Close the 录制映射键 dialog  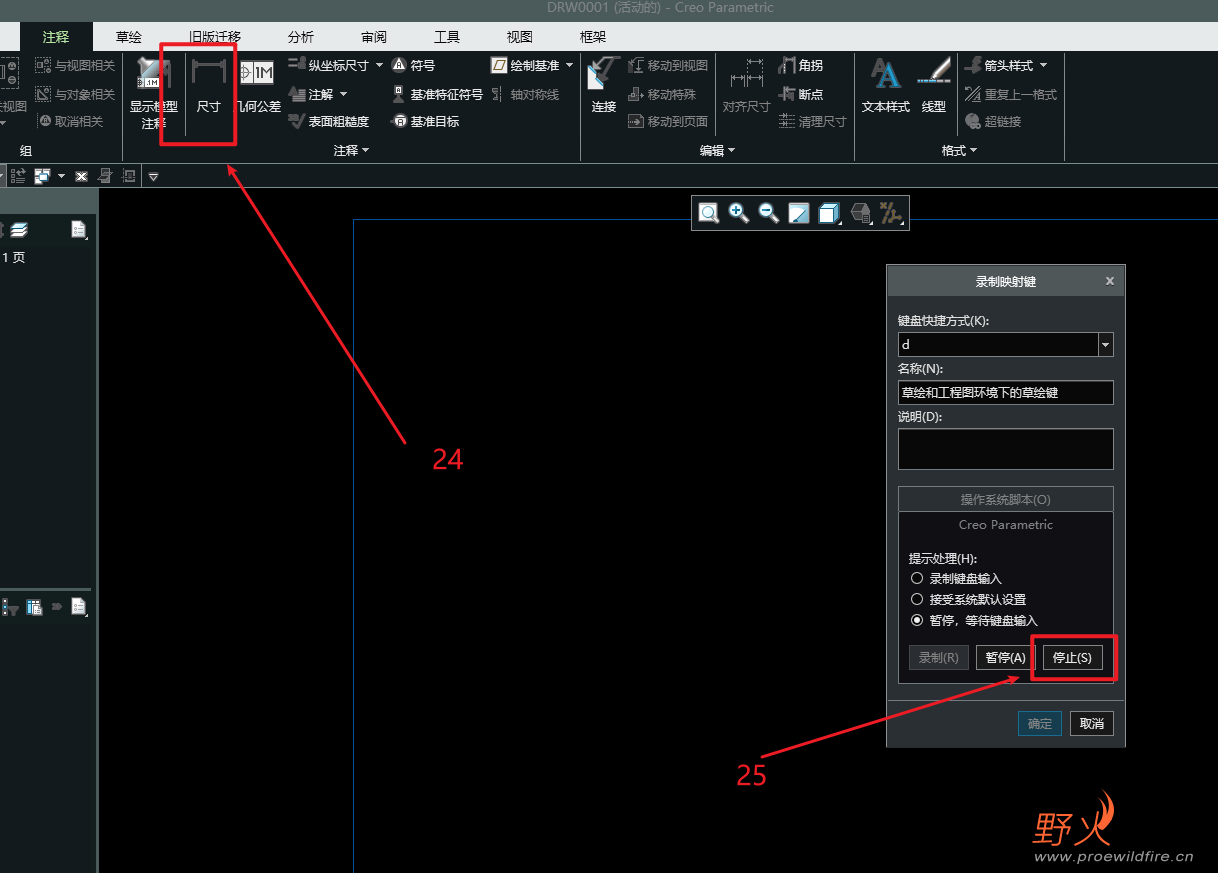1109,281
